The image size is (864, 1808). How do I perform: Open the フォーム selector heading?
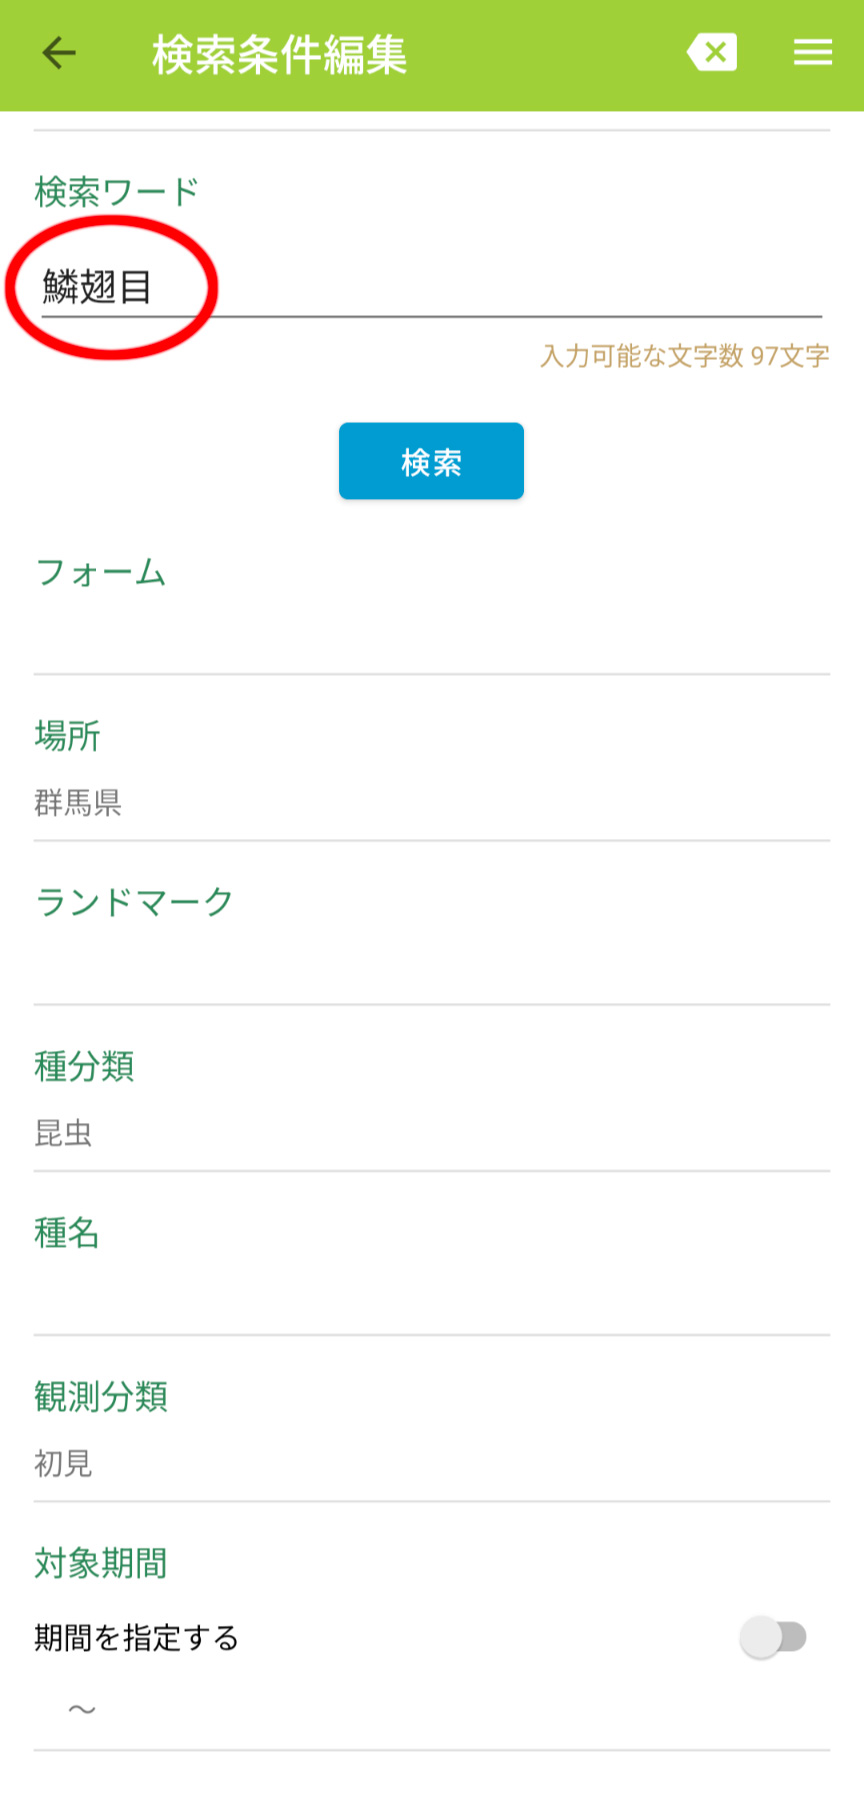(x=100, y=573)
